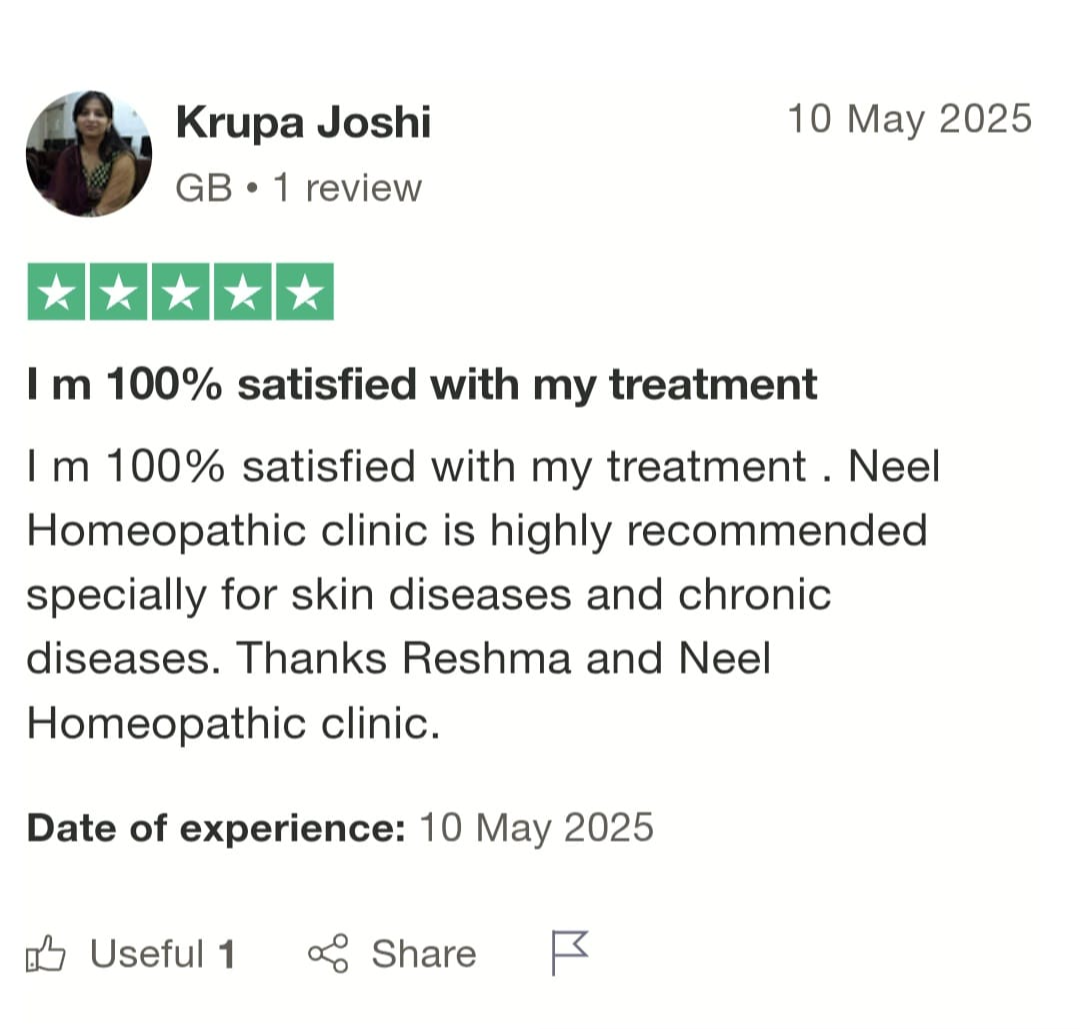The image size is (1080, 1029).
Task: Mark review as Useful via text label
Action: [147, 954]
